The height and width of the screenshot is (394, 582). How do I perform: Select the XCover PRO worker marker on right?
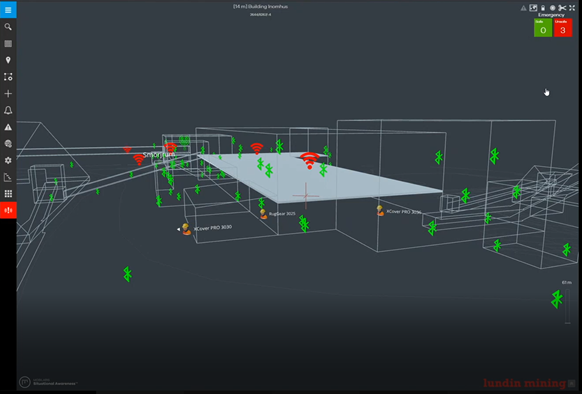pos(380,211)
